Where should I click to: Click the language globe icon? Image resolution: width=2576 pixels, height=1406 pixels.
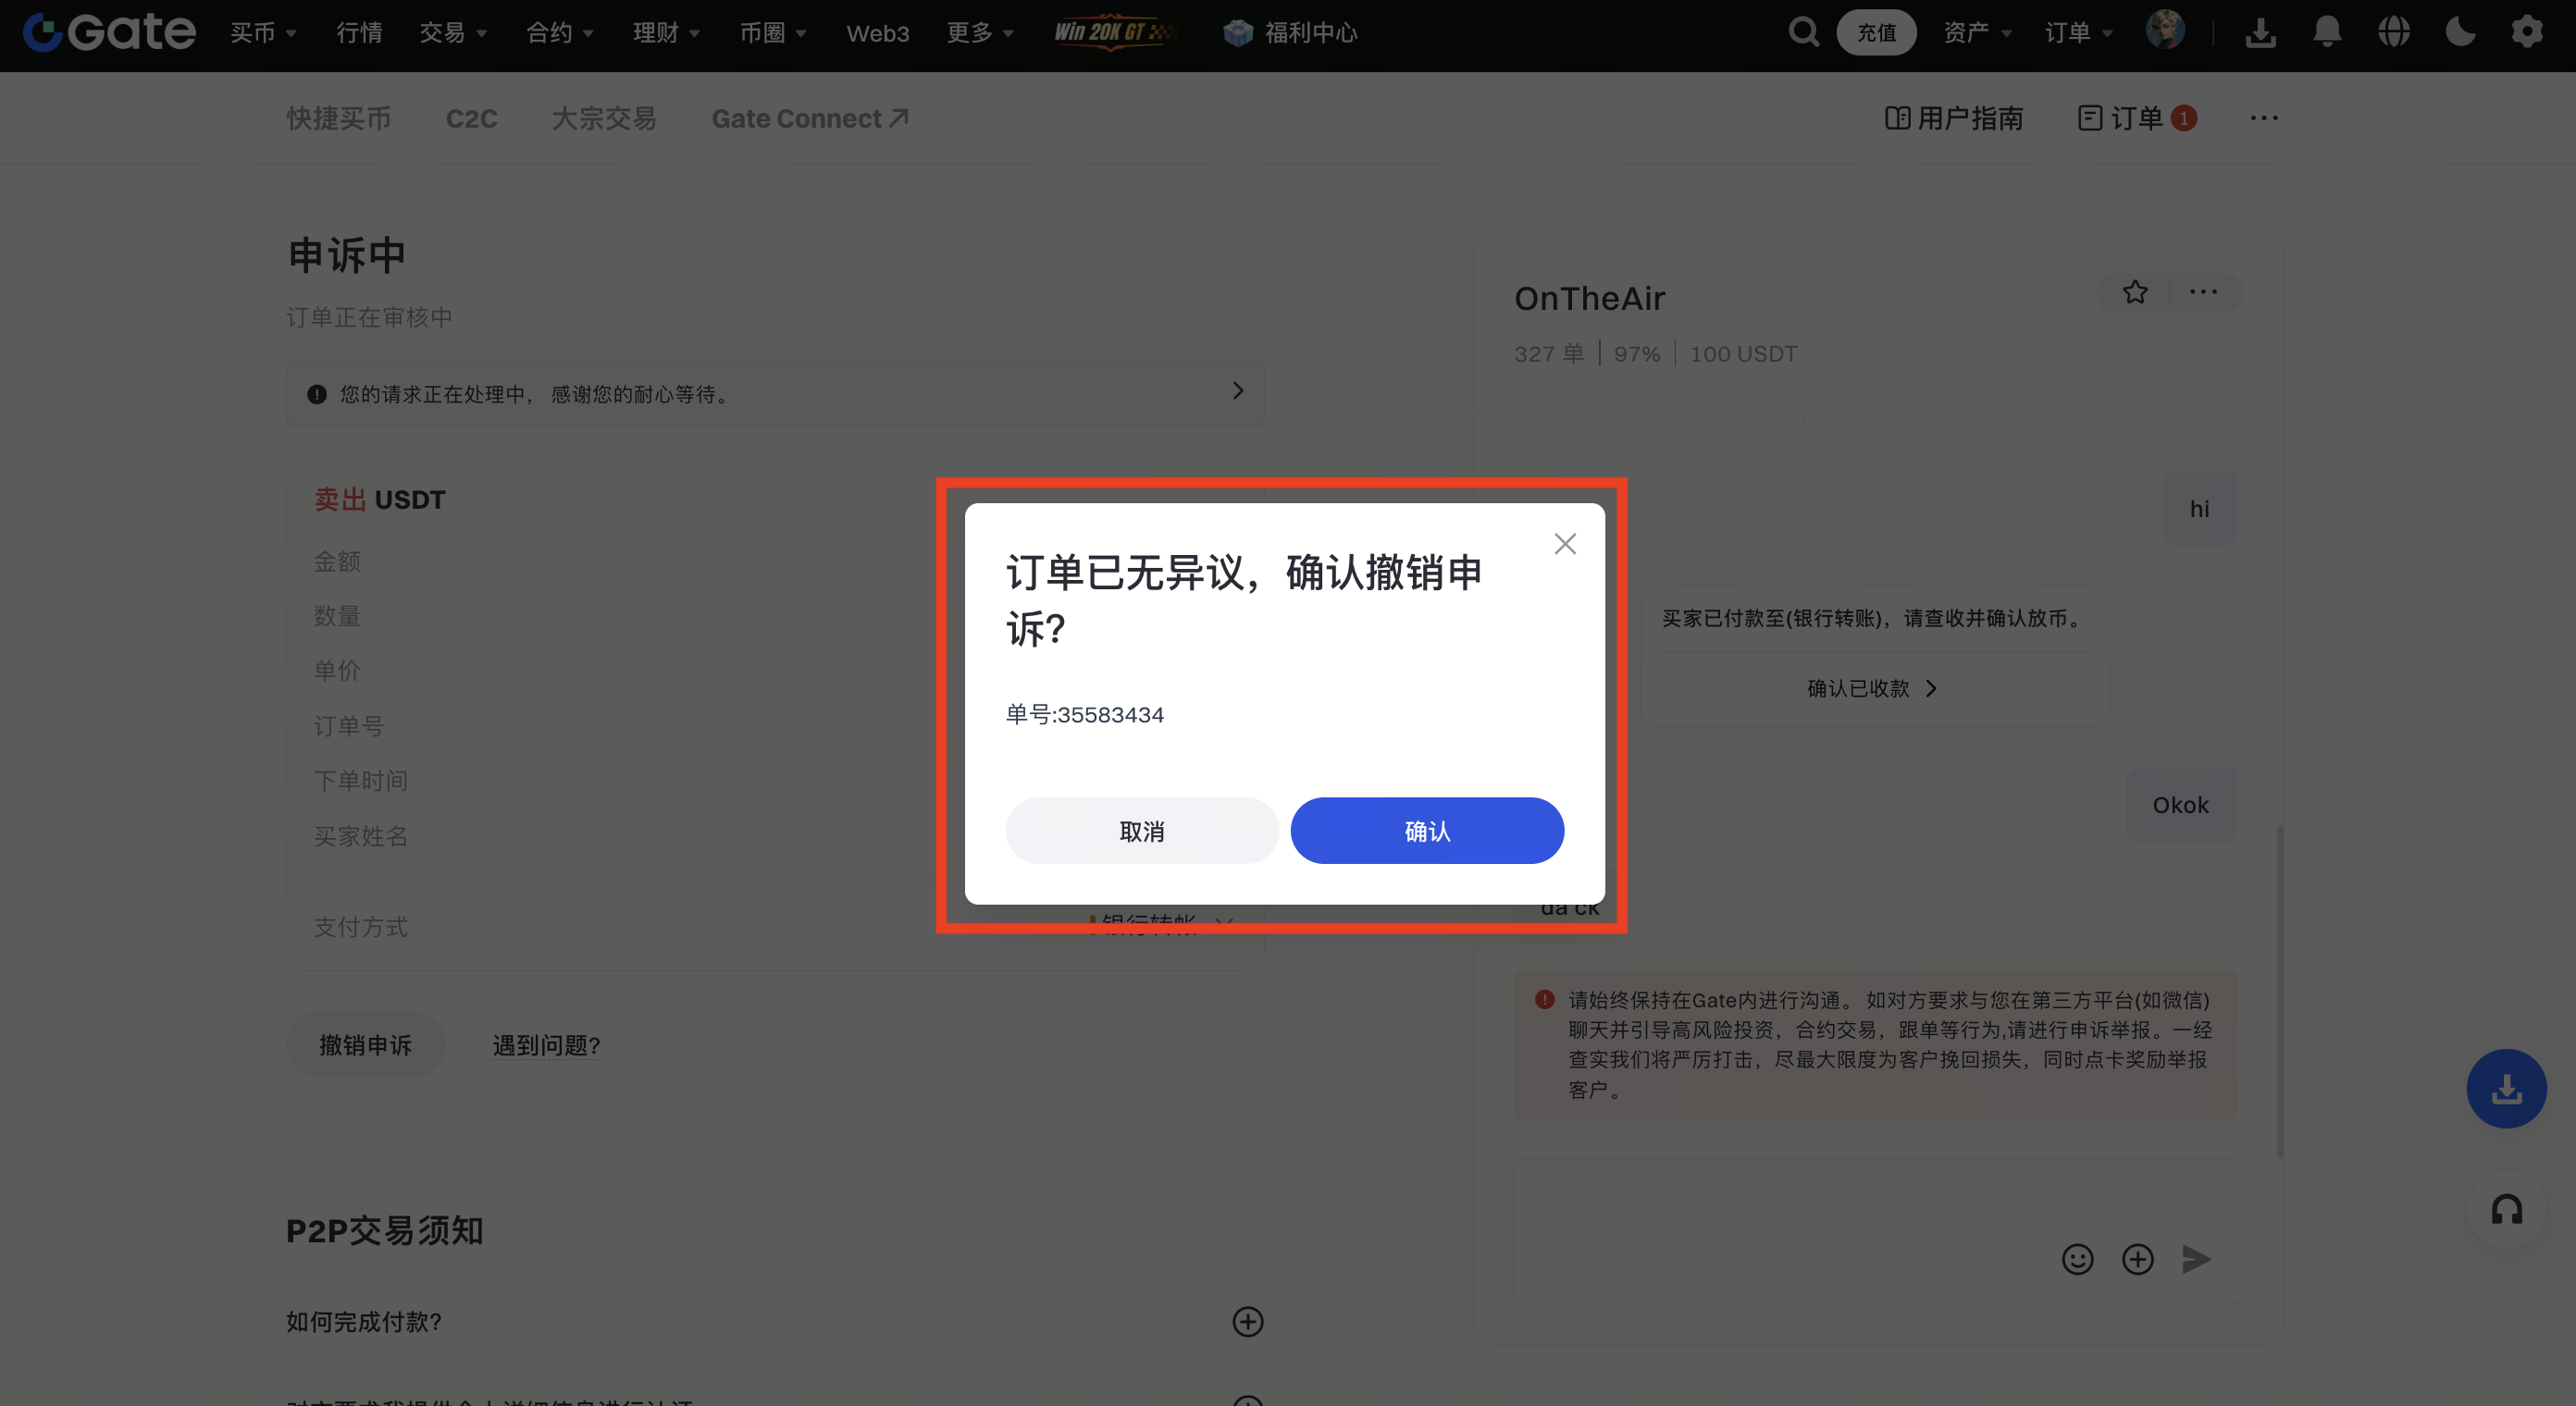tap(2394, 33)
